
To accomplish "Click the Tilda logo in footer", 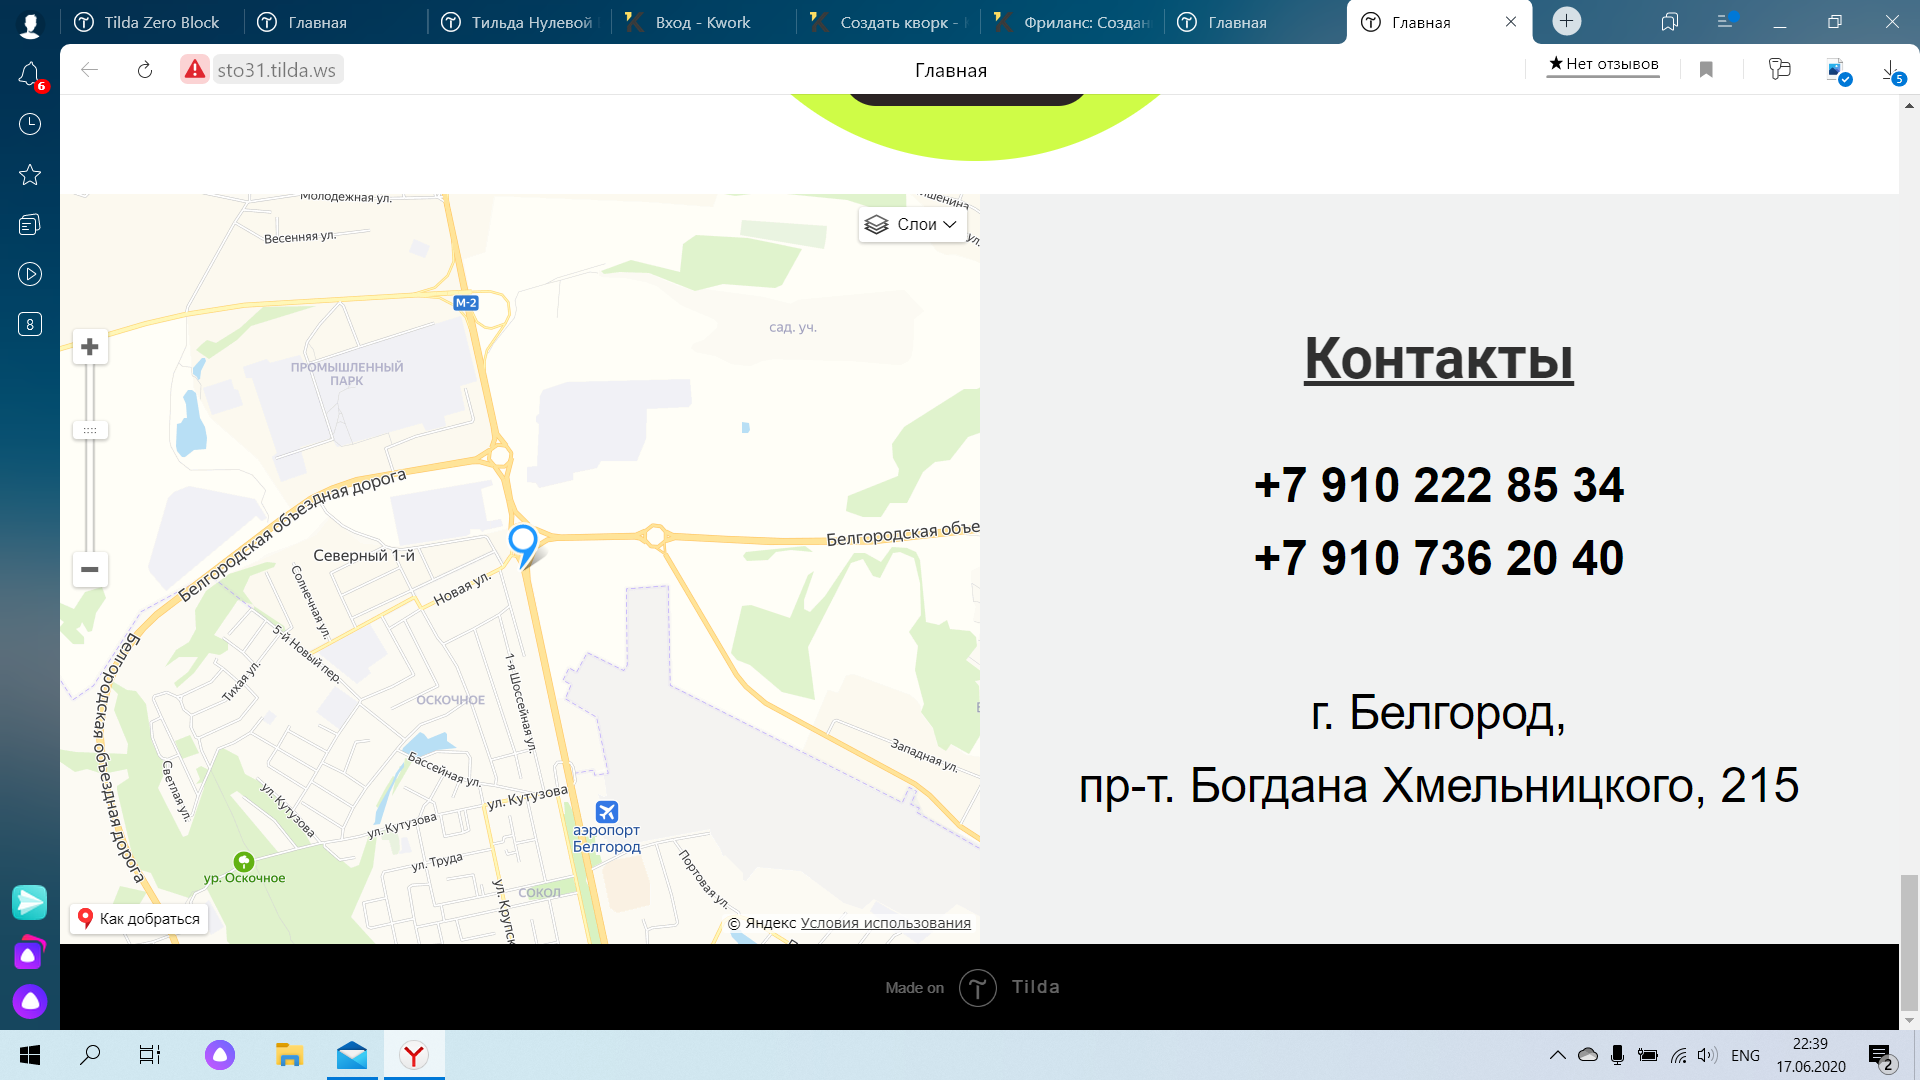I will 977,988.
